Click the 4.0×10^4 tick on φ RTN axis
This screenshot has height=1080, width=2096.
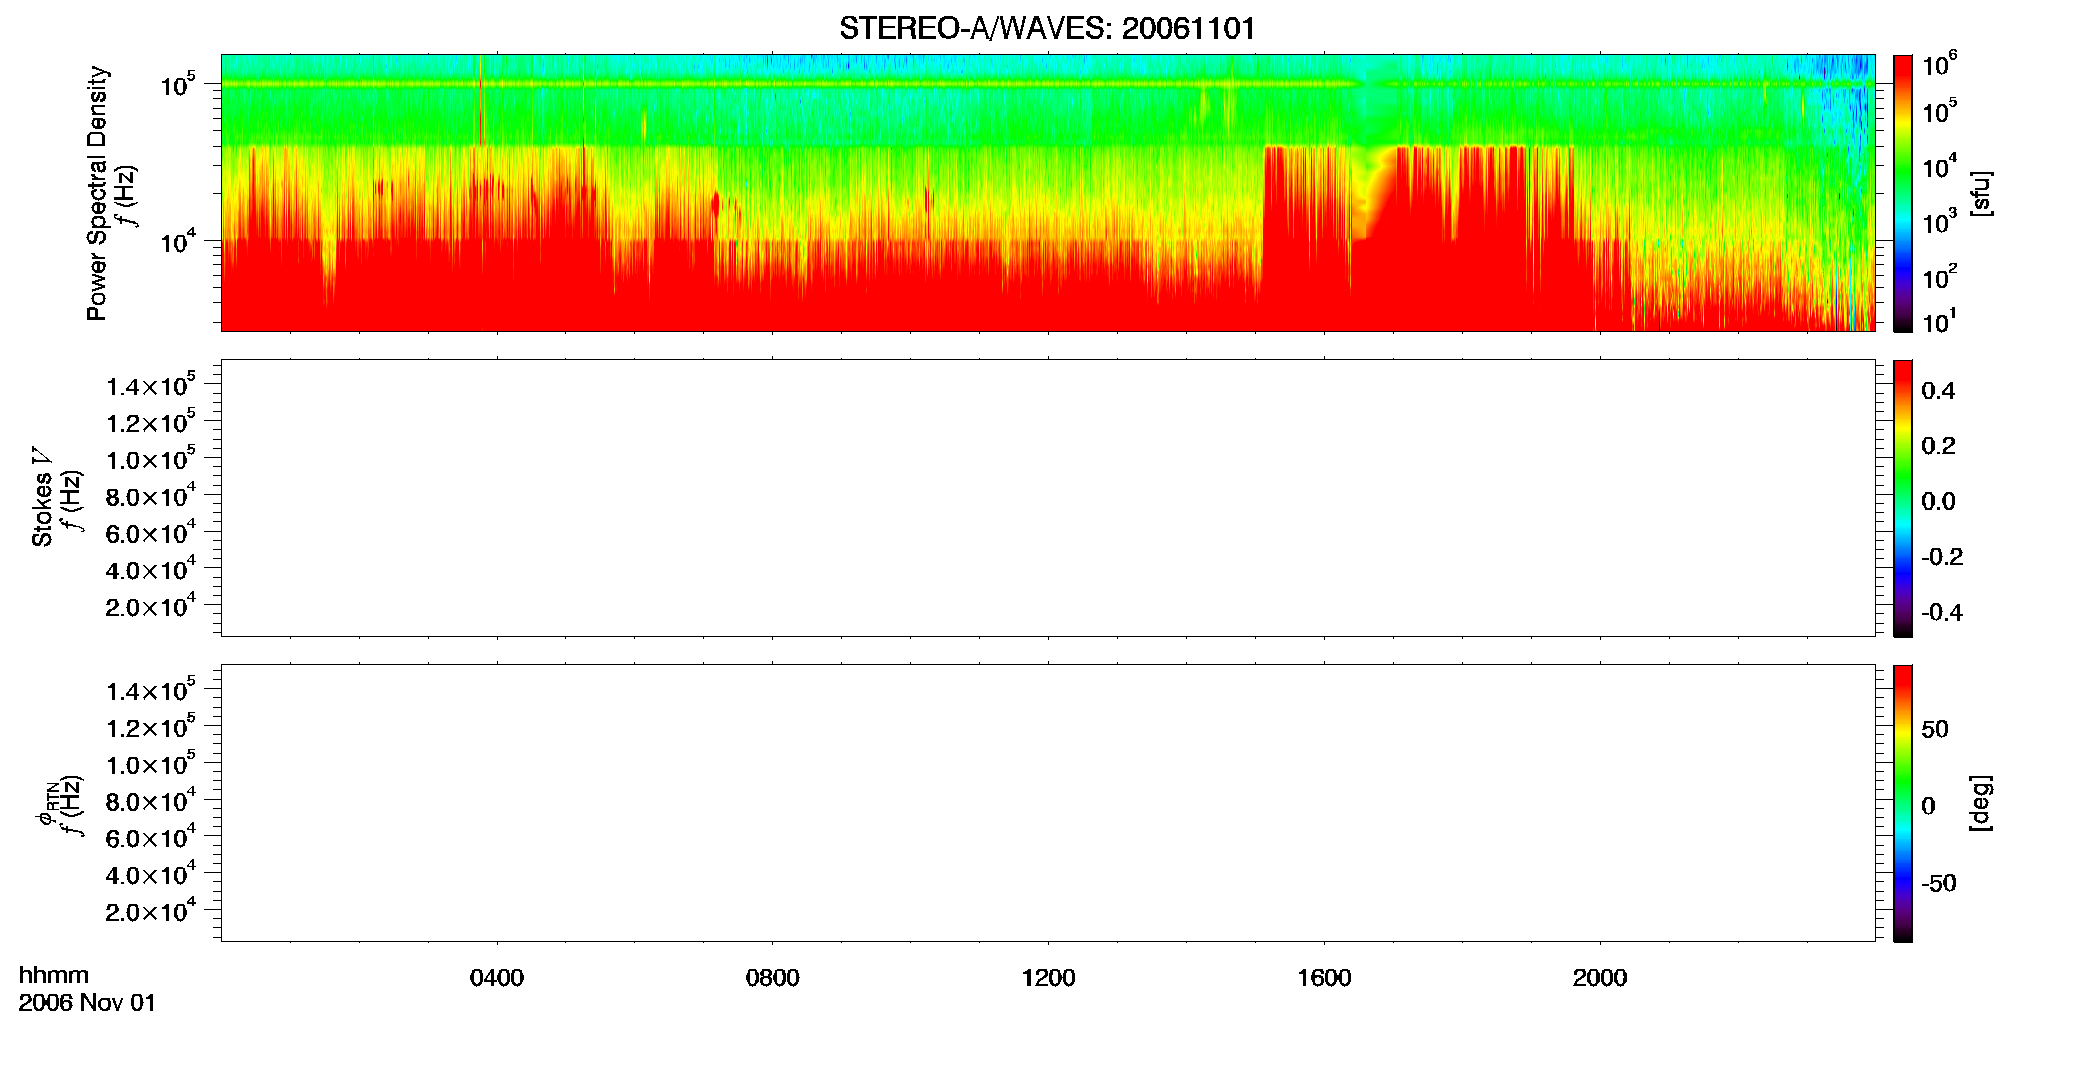[151, 873]
